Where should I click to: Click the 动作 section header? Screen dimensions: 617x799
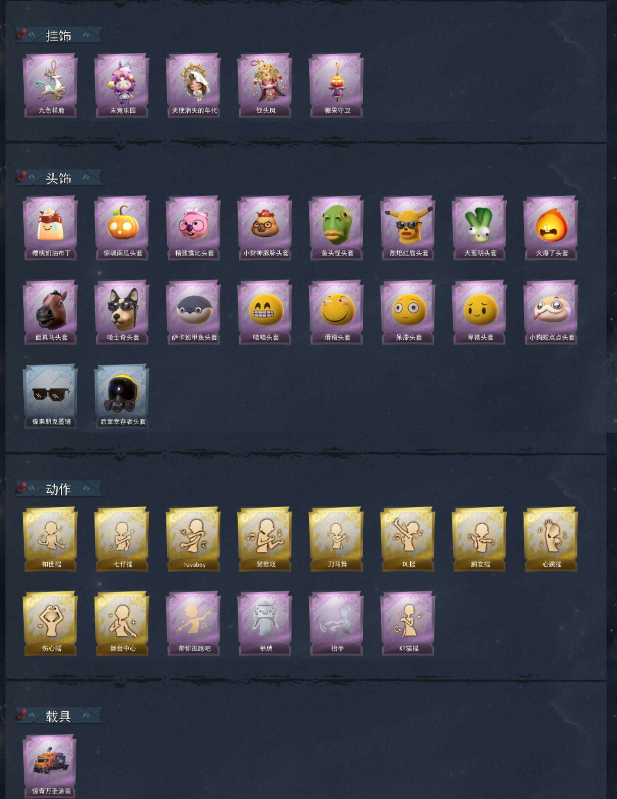(58, 489)
